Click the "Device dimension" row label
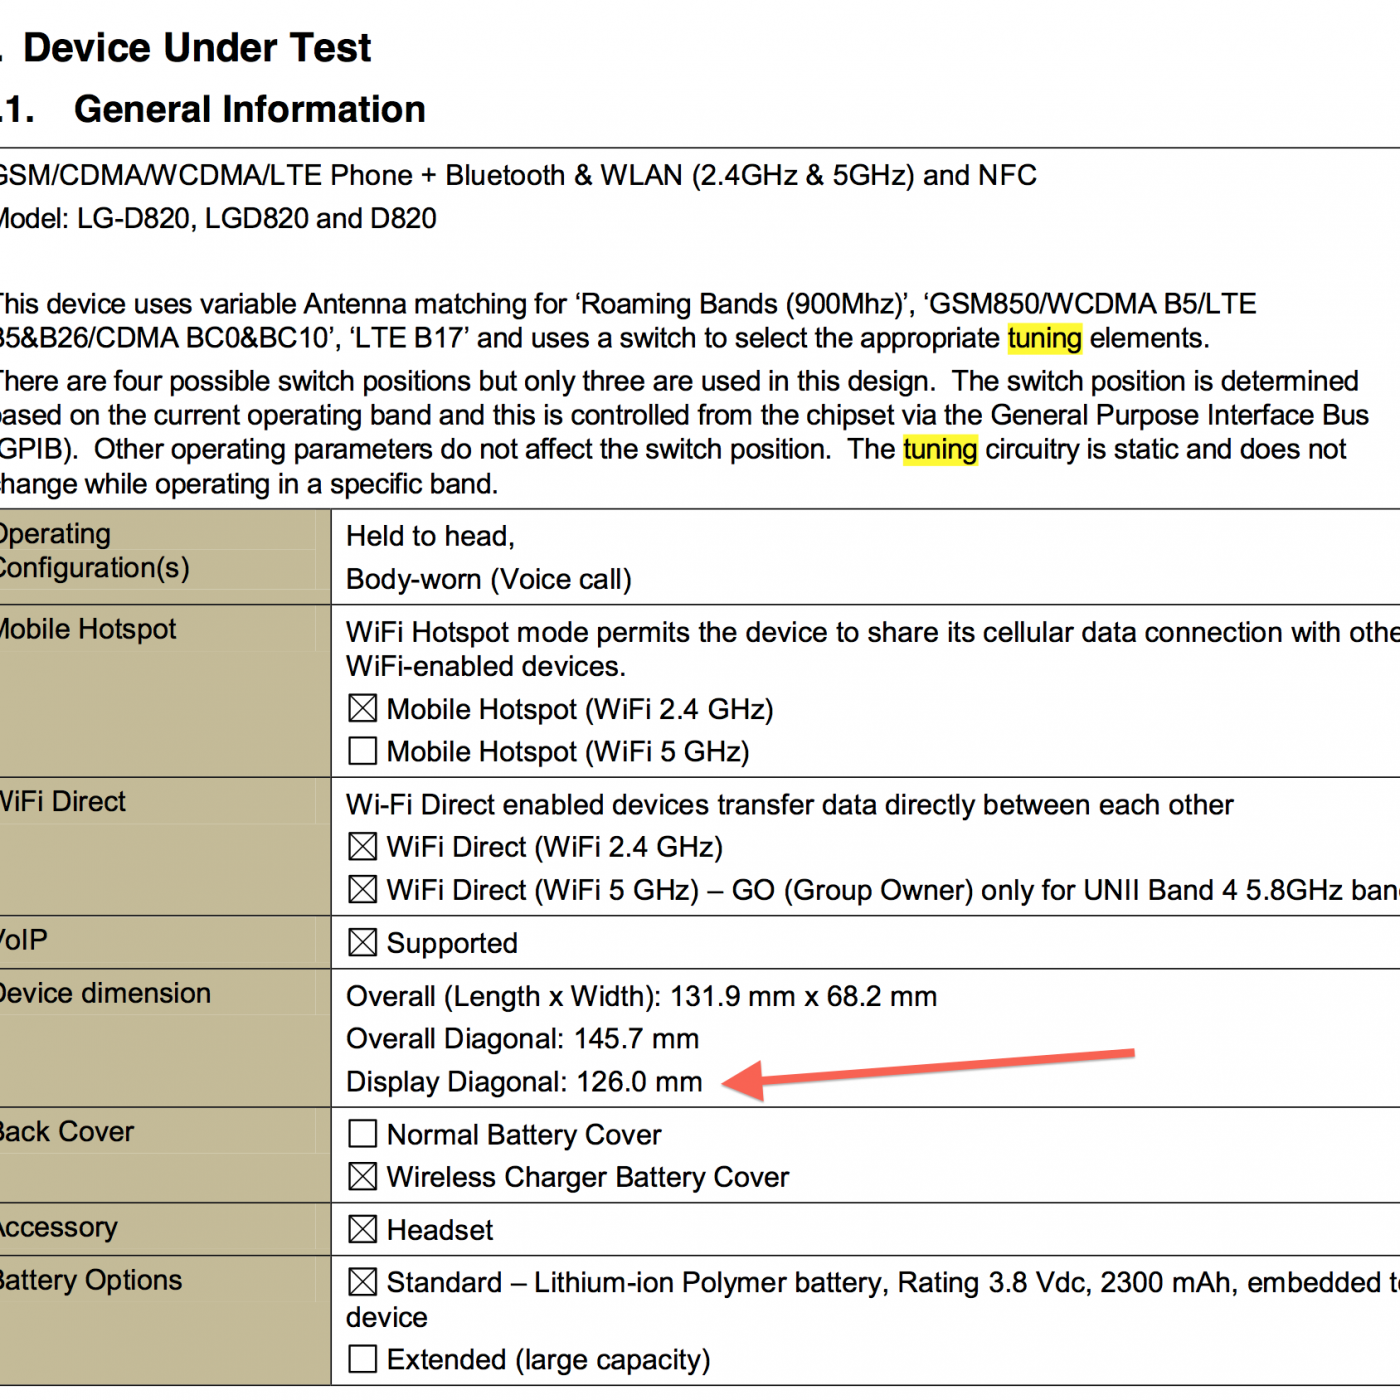This screenshot has width=1400, height=1400. click(x=105, y=993)
